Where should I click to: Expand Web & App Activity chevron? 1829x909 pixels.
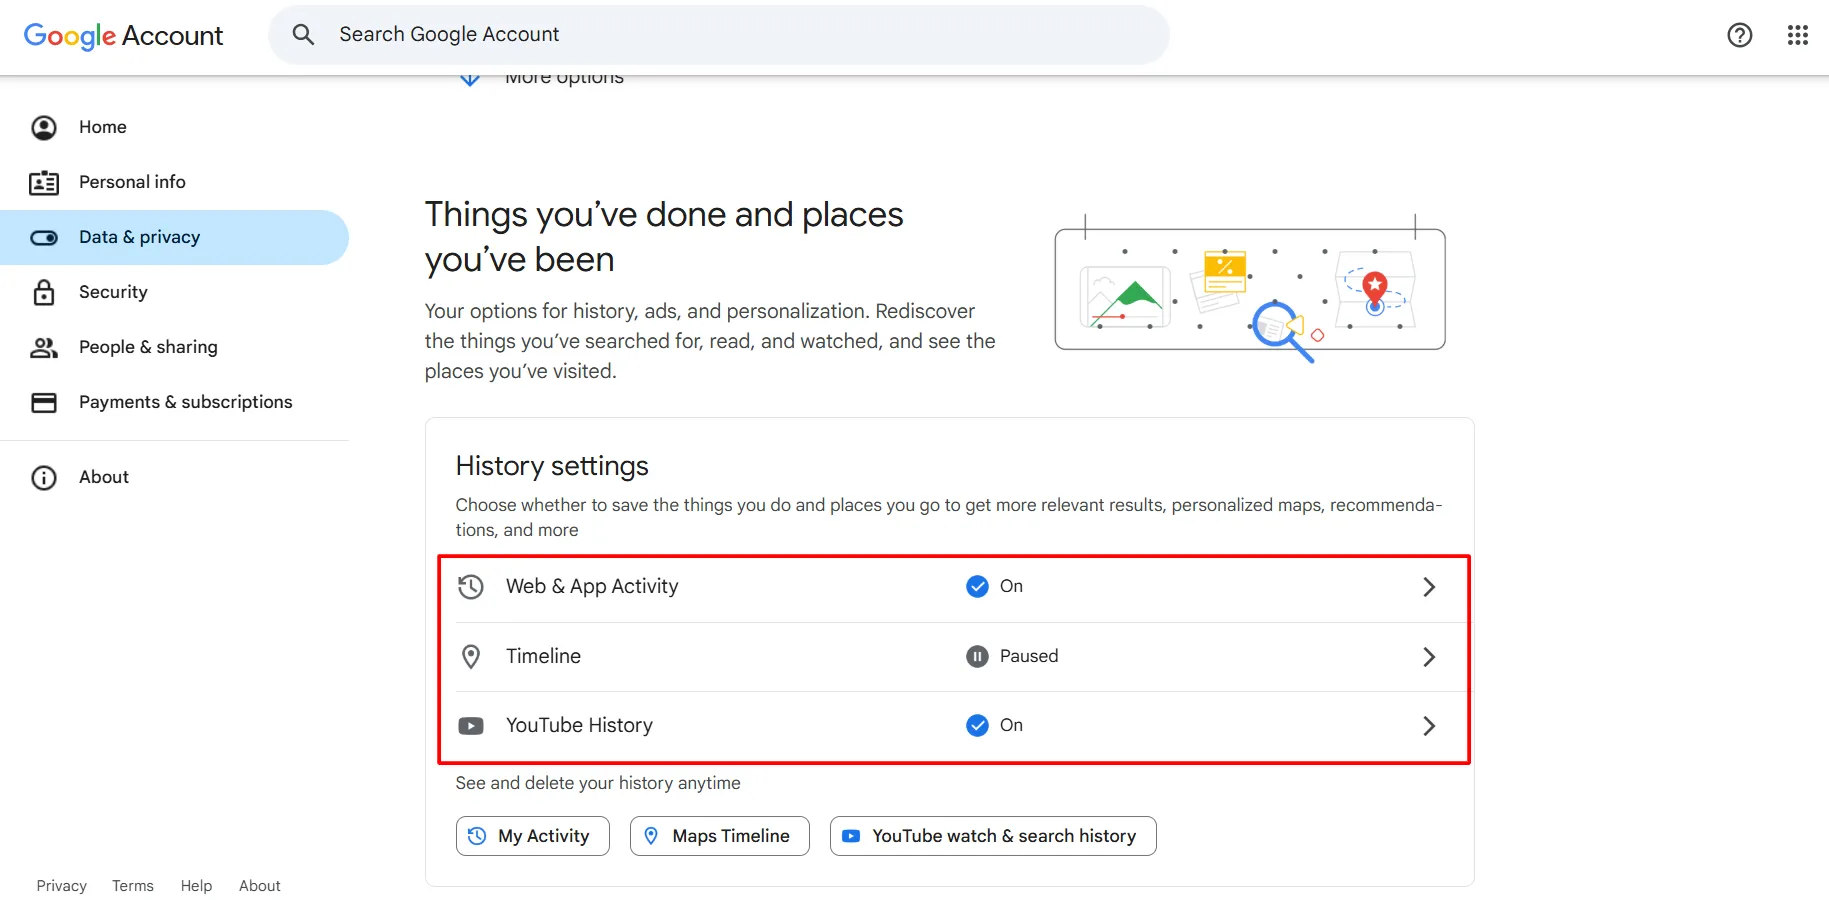tap(1429, 587)
